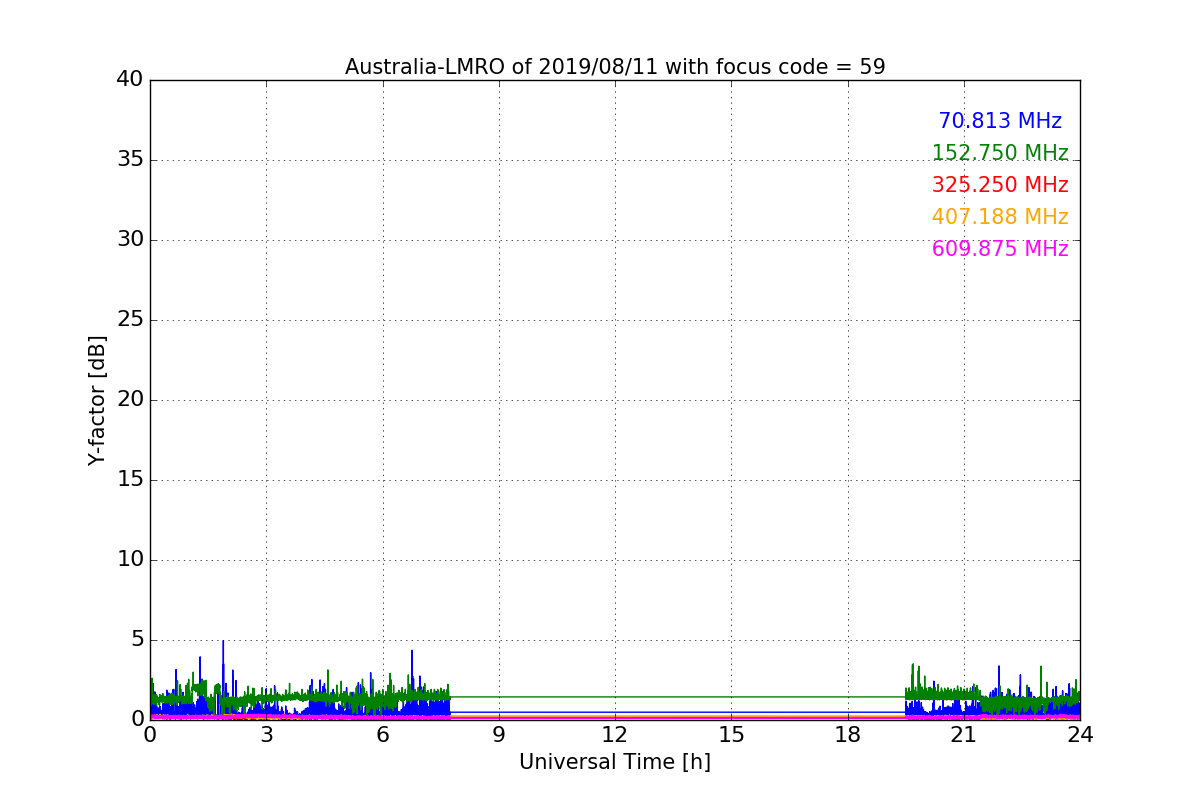Click the x-axis tick label 24

pyautogui.click(x=1080, y=735)
